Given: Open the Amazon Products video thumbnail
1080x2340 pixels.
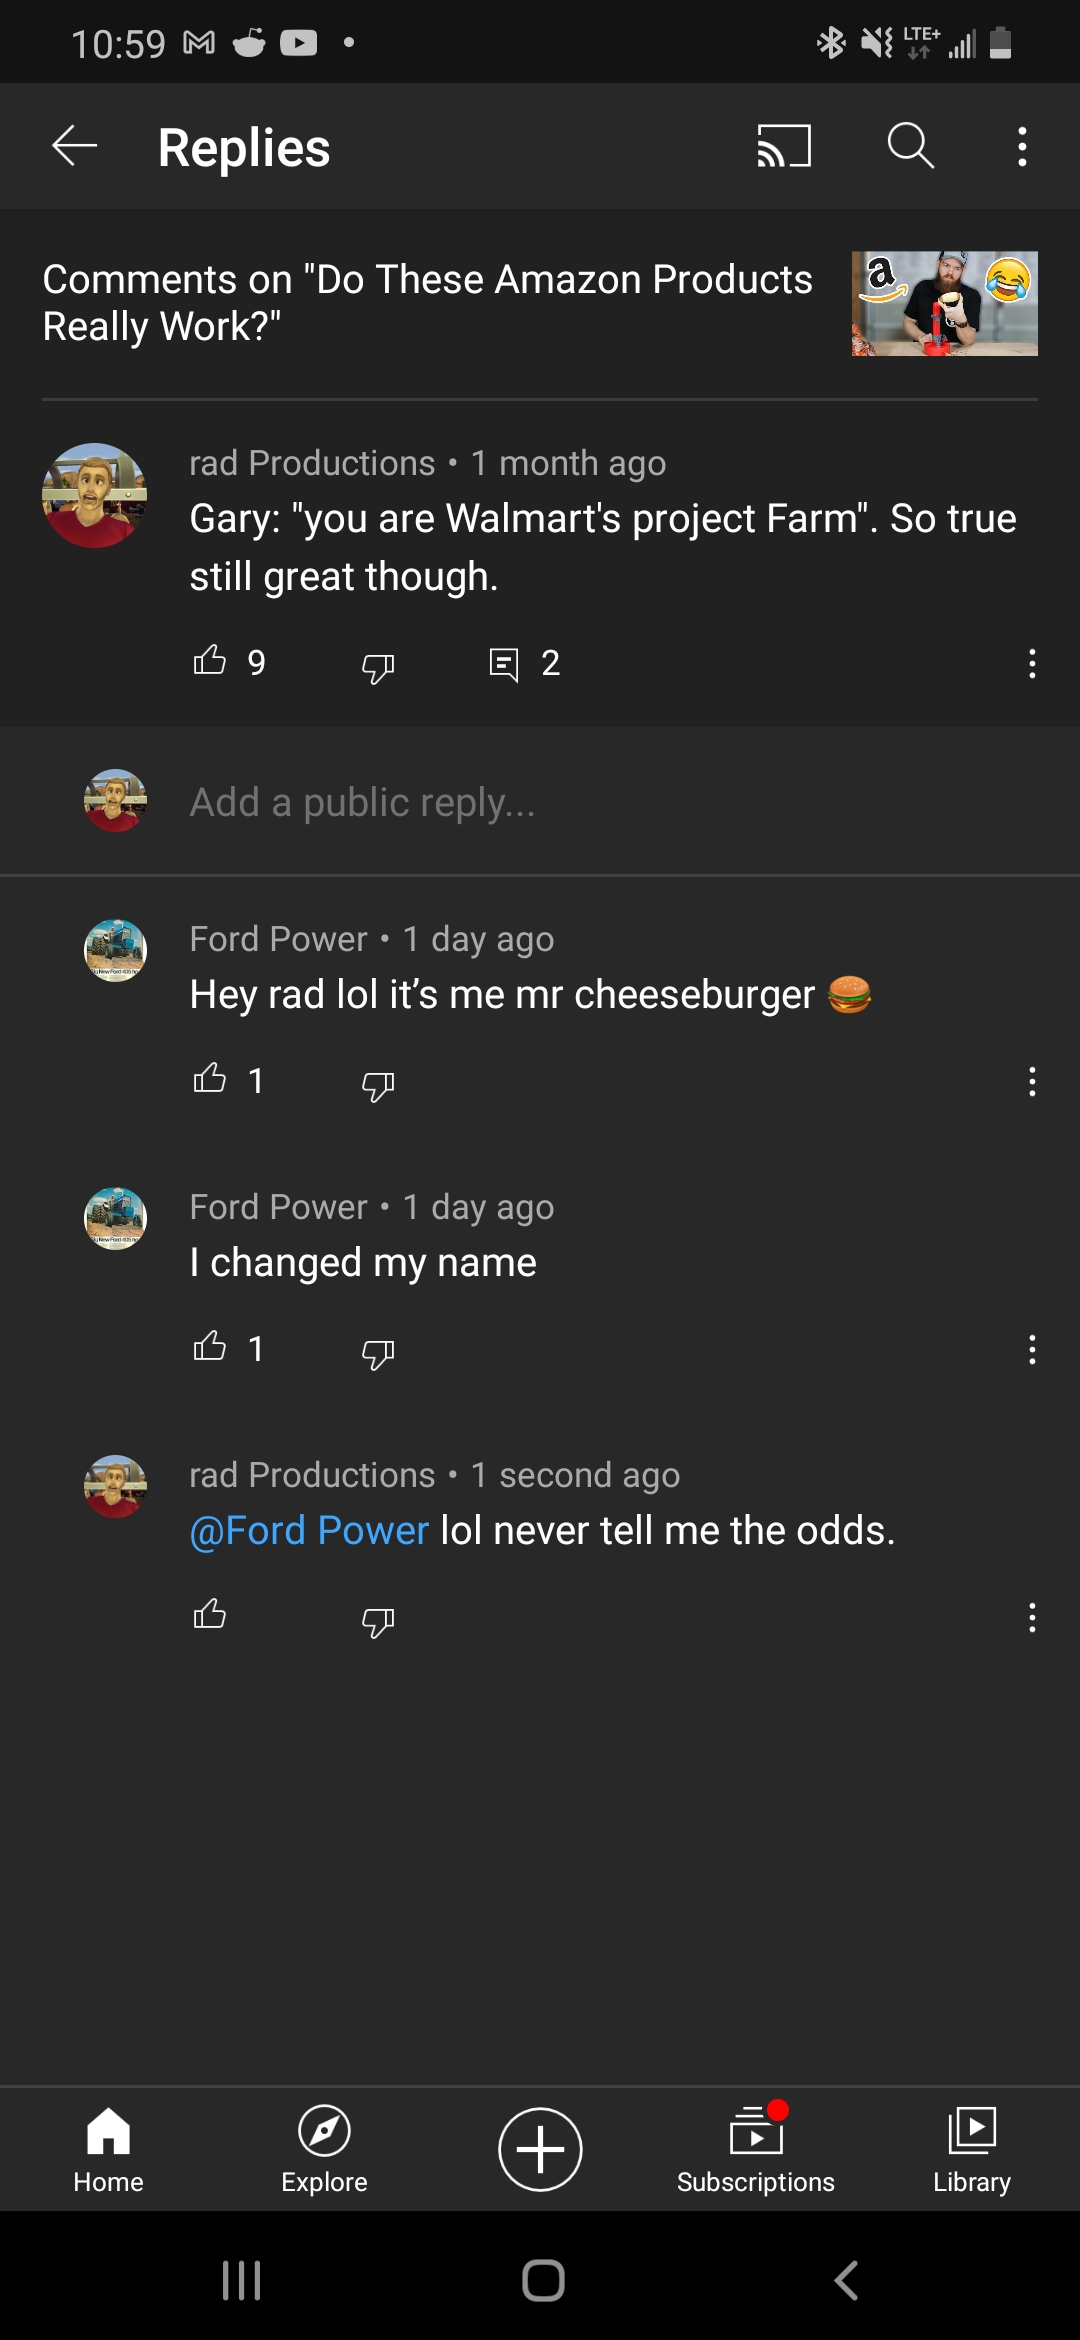Looking at the screenshot, I should click(x=944, y=304).
